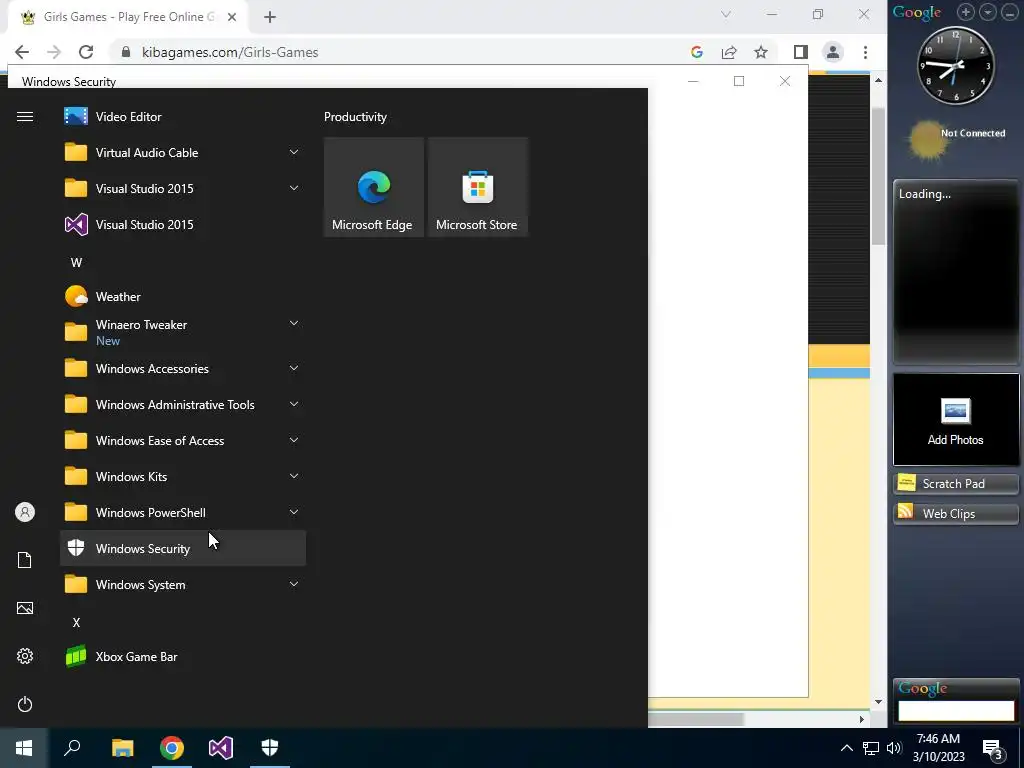
Task: Open Web Clips gadget
Action: click(x=956, y=513)
